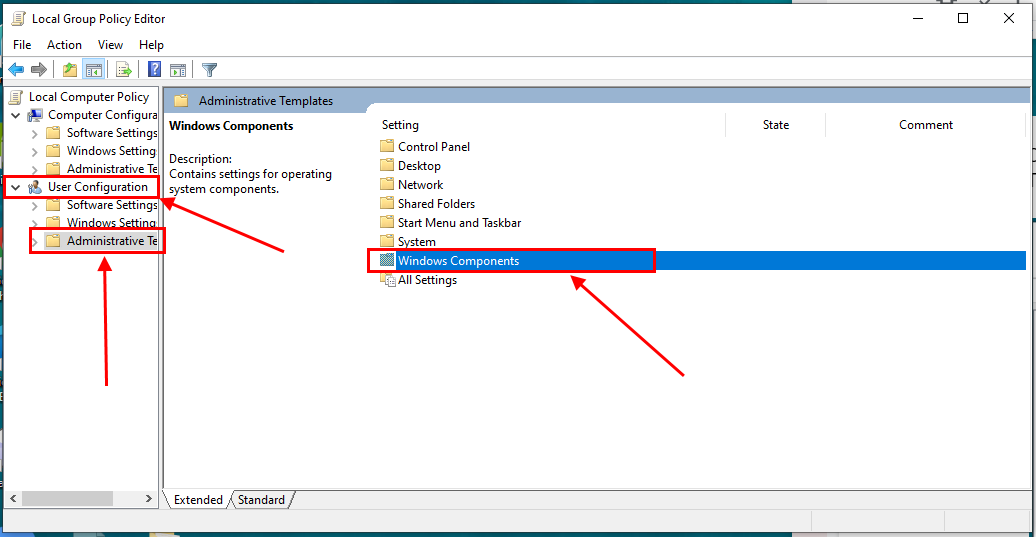The height and width of the screenshot is (537, 1036).
Task: Select Local Computer Policy tree label
Action: pos(89,97)
